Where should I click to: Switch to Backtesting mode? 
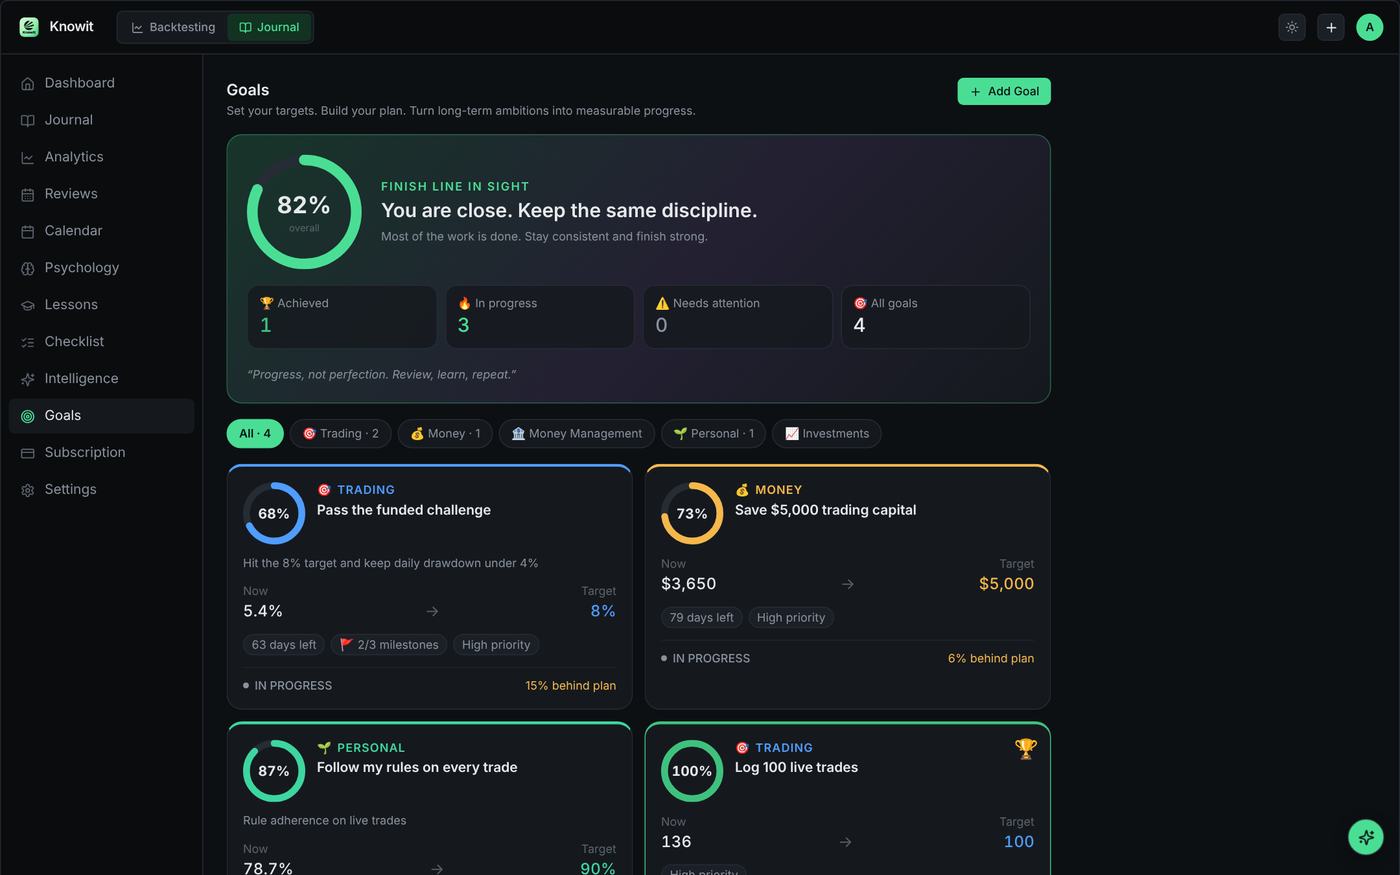point(173,27)
